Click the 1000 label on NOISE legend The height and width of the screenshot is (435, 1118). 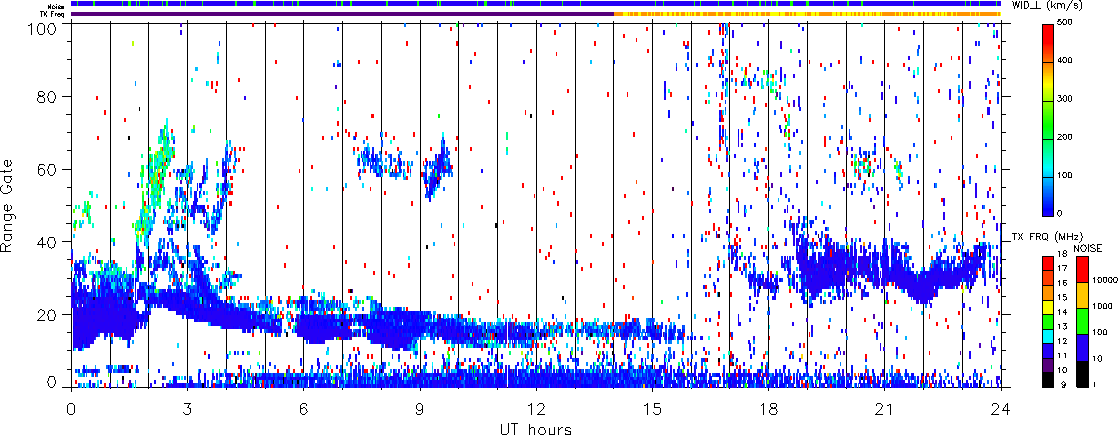[1101, 308]
